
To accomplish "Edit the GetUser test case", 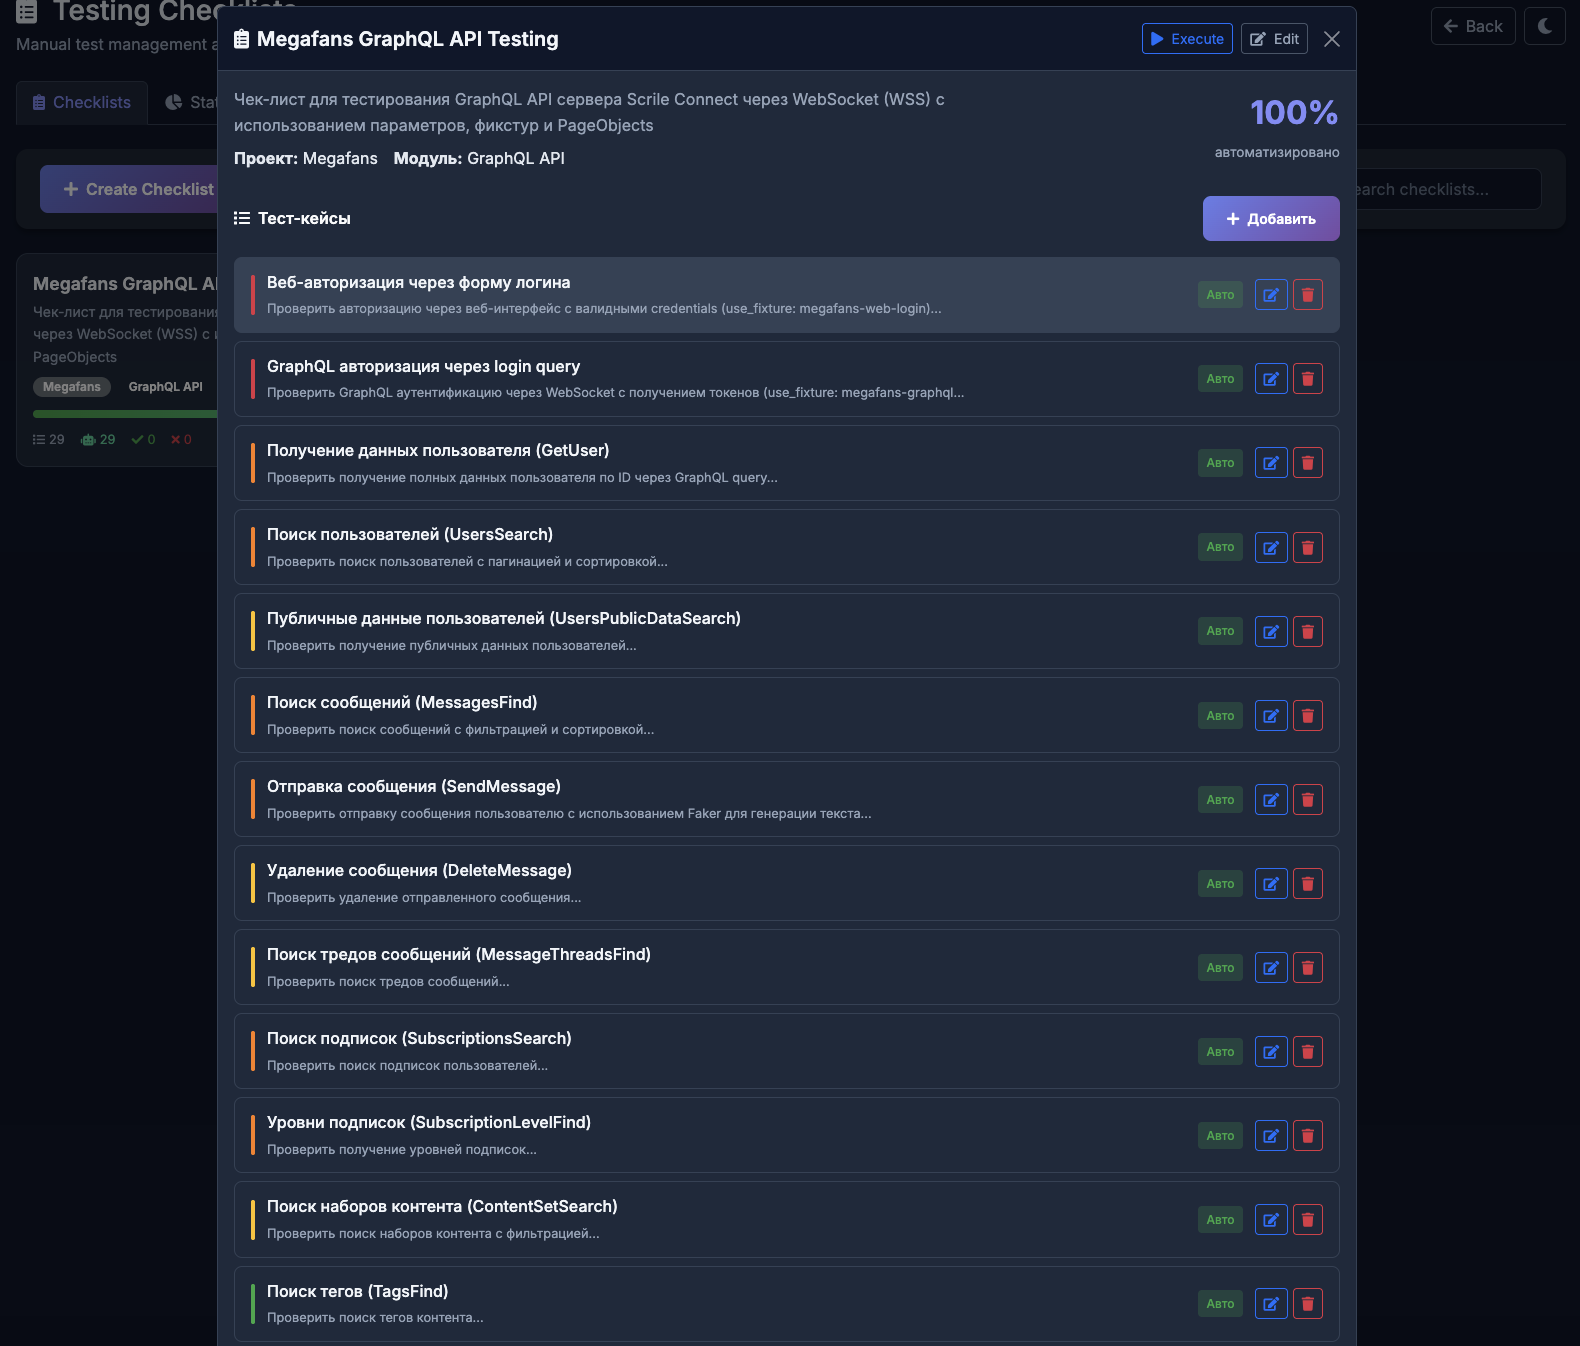I will (1271, 463).
